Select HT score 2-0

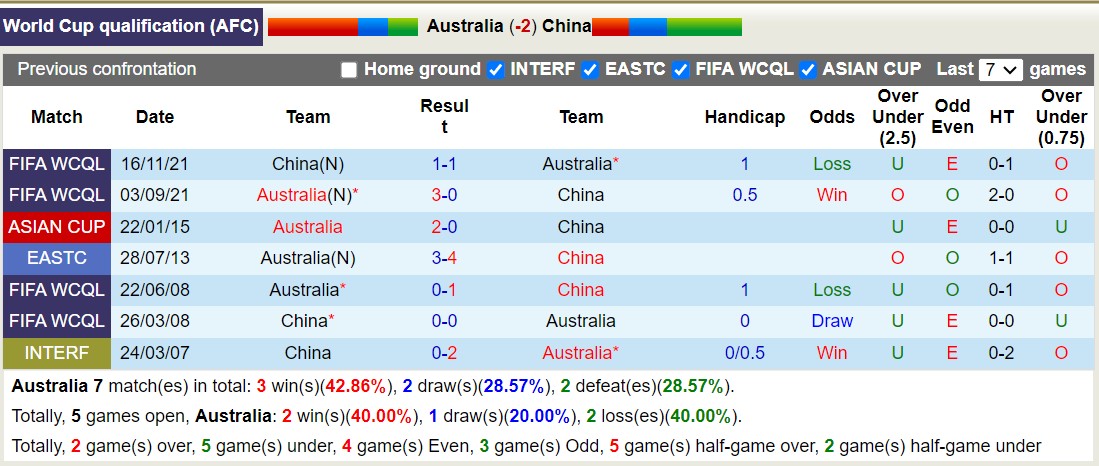coord(1002,196)
